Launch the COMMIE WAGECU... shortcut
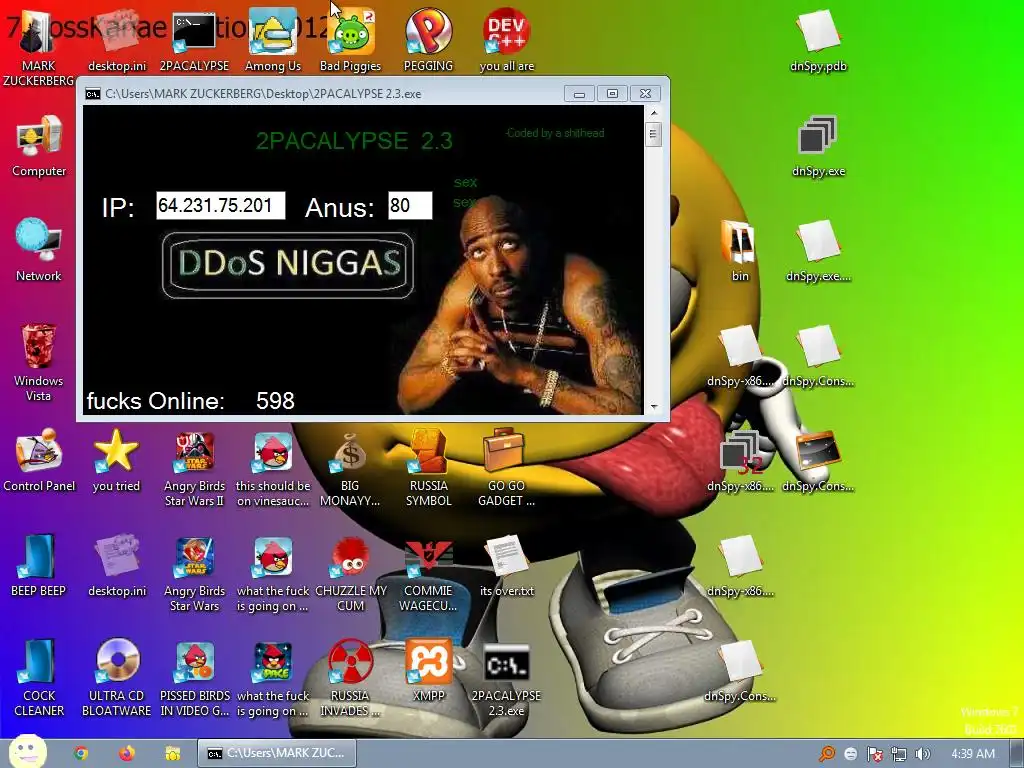This screenshot has width=1024, height=768. 428,559
